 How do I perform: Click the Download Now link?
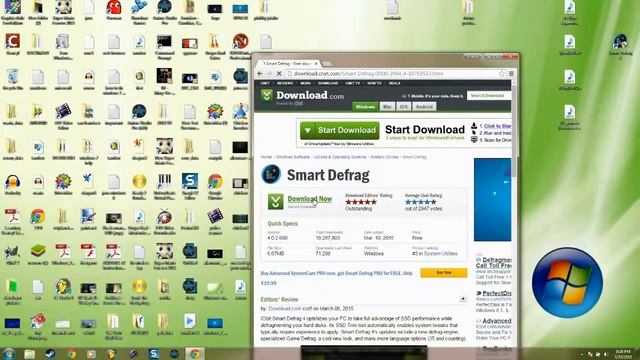(x=309, y=199)
